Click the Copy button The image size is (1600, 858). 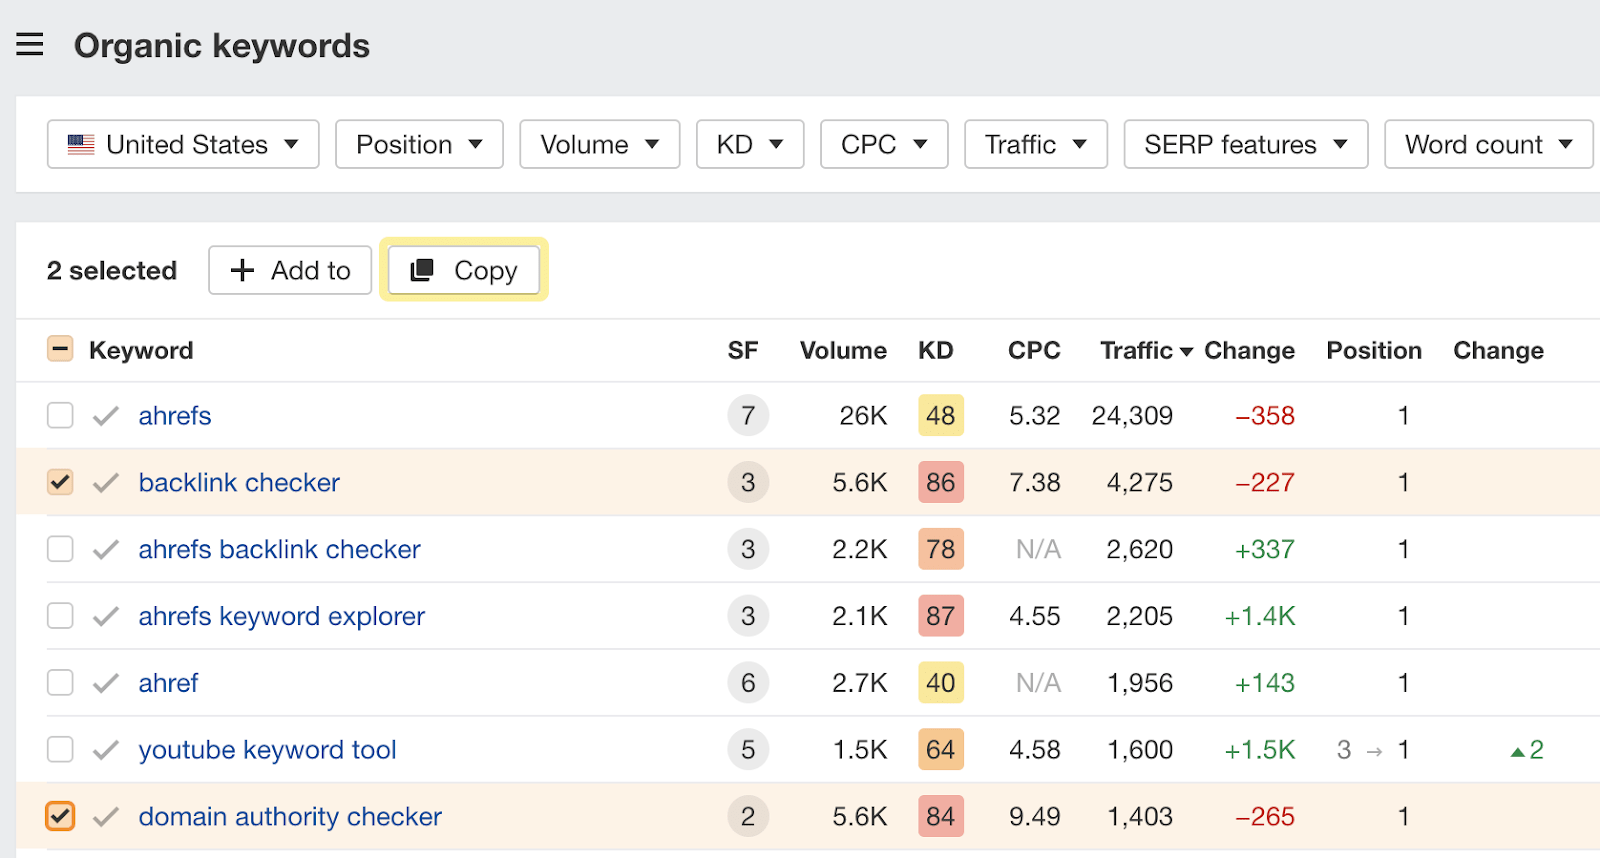pyautogui.click(x=464, y=271)
